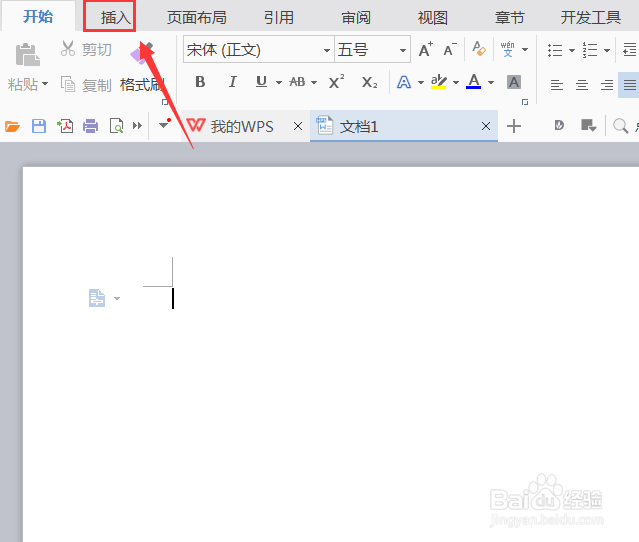The width and height of the screenshot is (639, 542).
Task: Click the 复制 (Copy) button
Action: click(x=86, y=85)
